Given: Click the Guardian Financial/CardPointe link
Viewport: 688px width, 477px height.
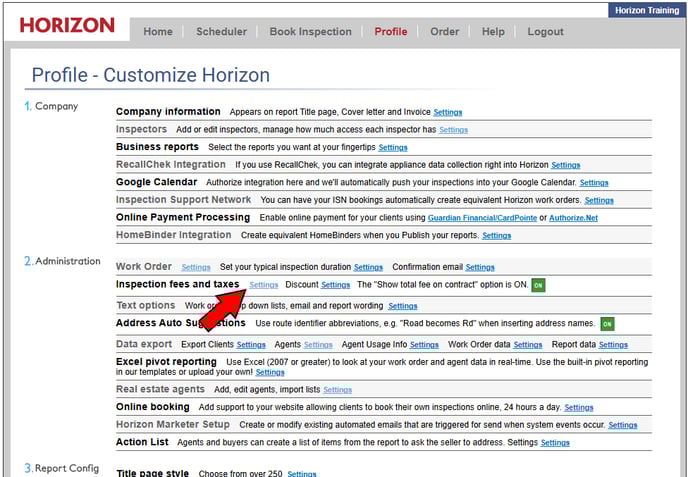Looking at the screenshot, I should click(x=483, y=218).
